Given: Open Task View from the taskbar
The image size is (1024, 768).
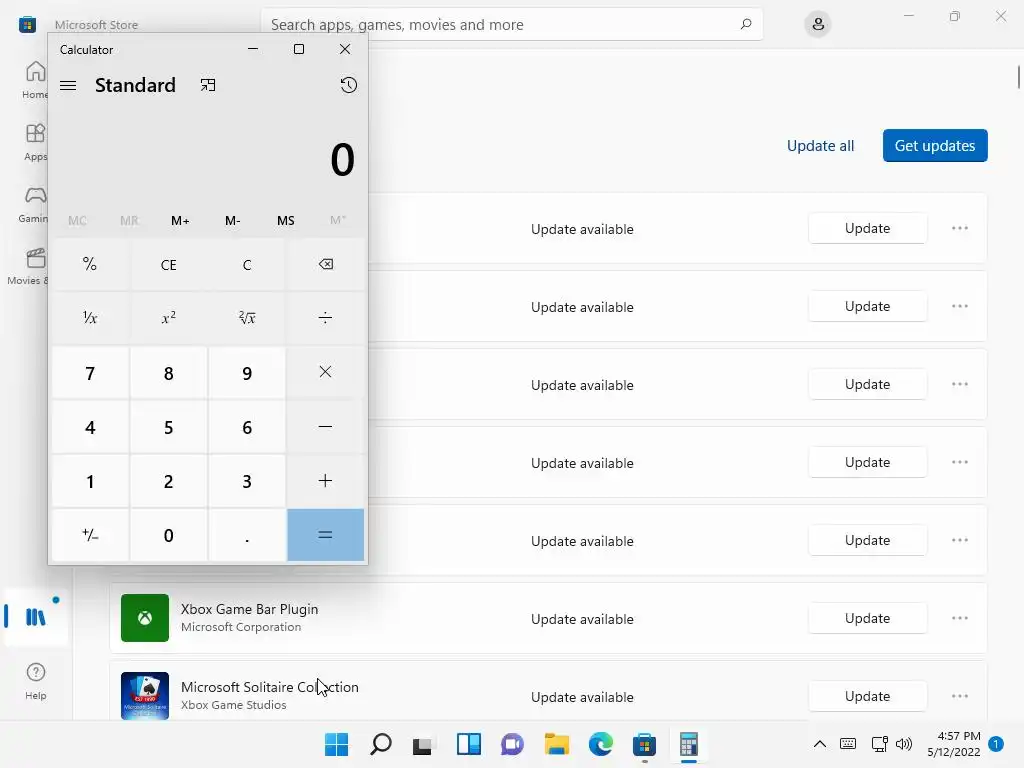Looking at the screenshot, I should point(424,744).
